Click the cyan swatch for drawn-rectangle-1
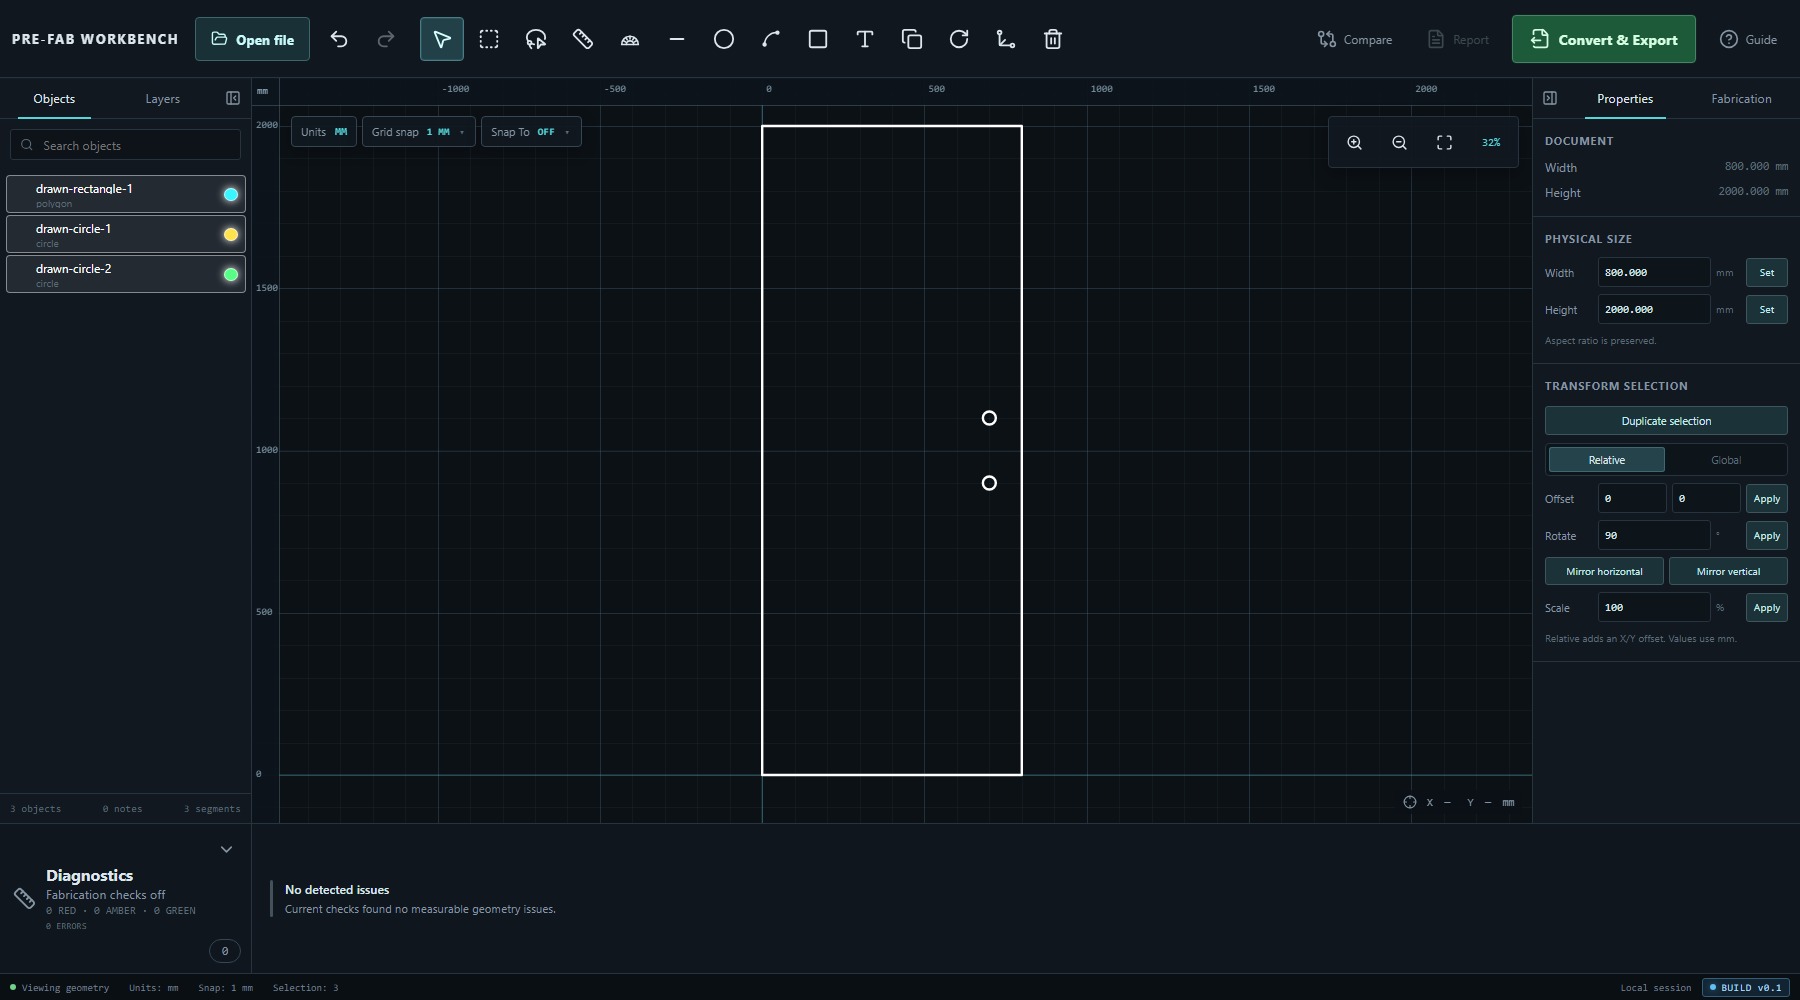 [231, 194]
